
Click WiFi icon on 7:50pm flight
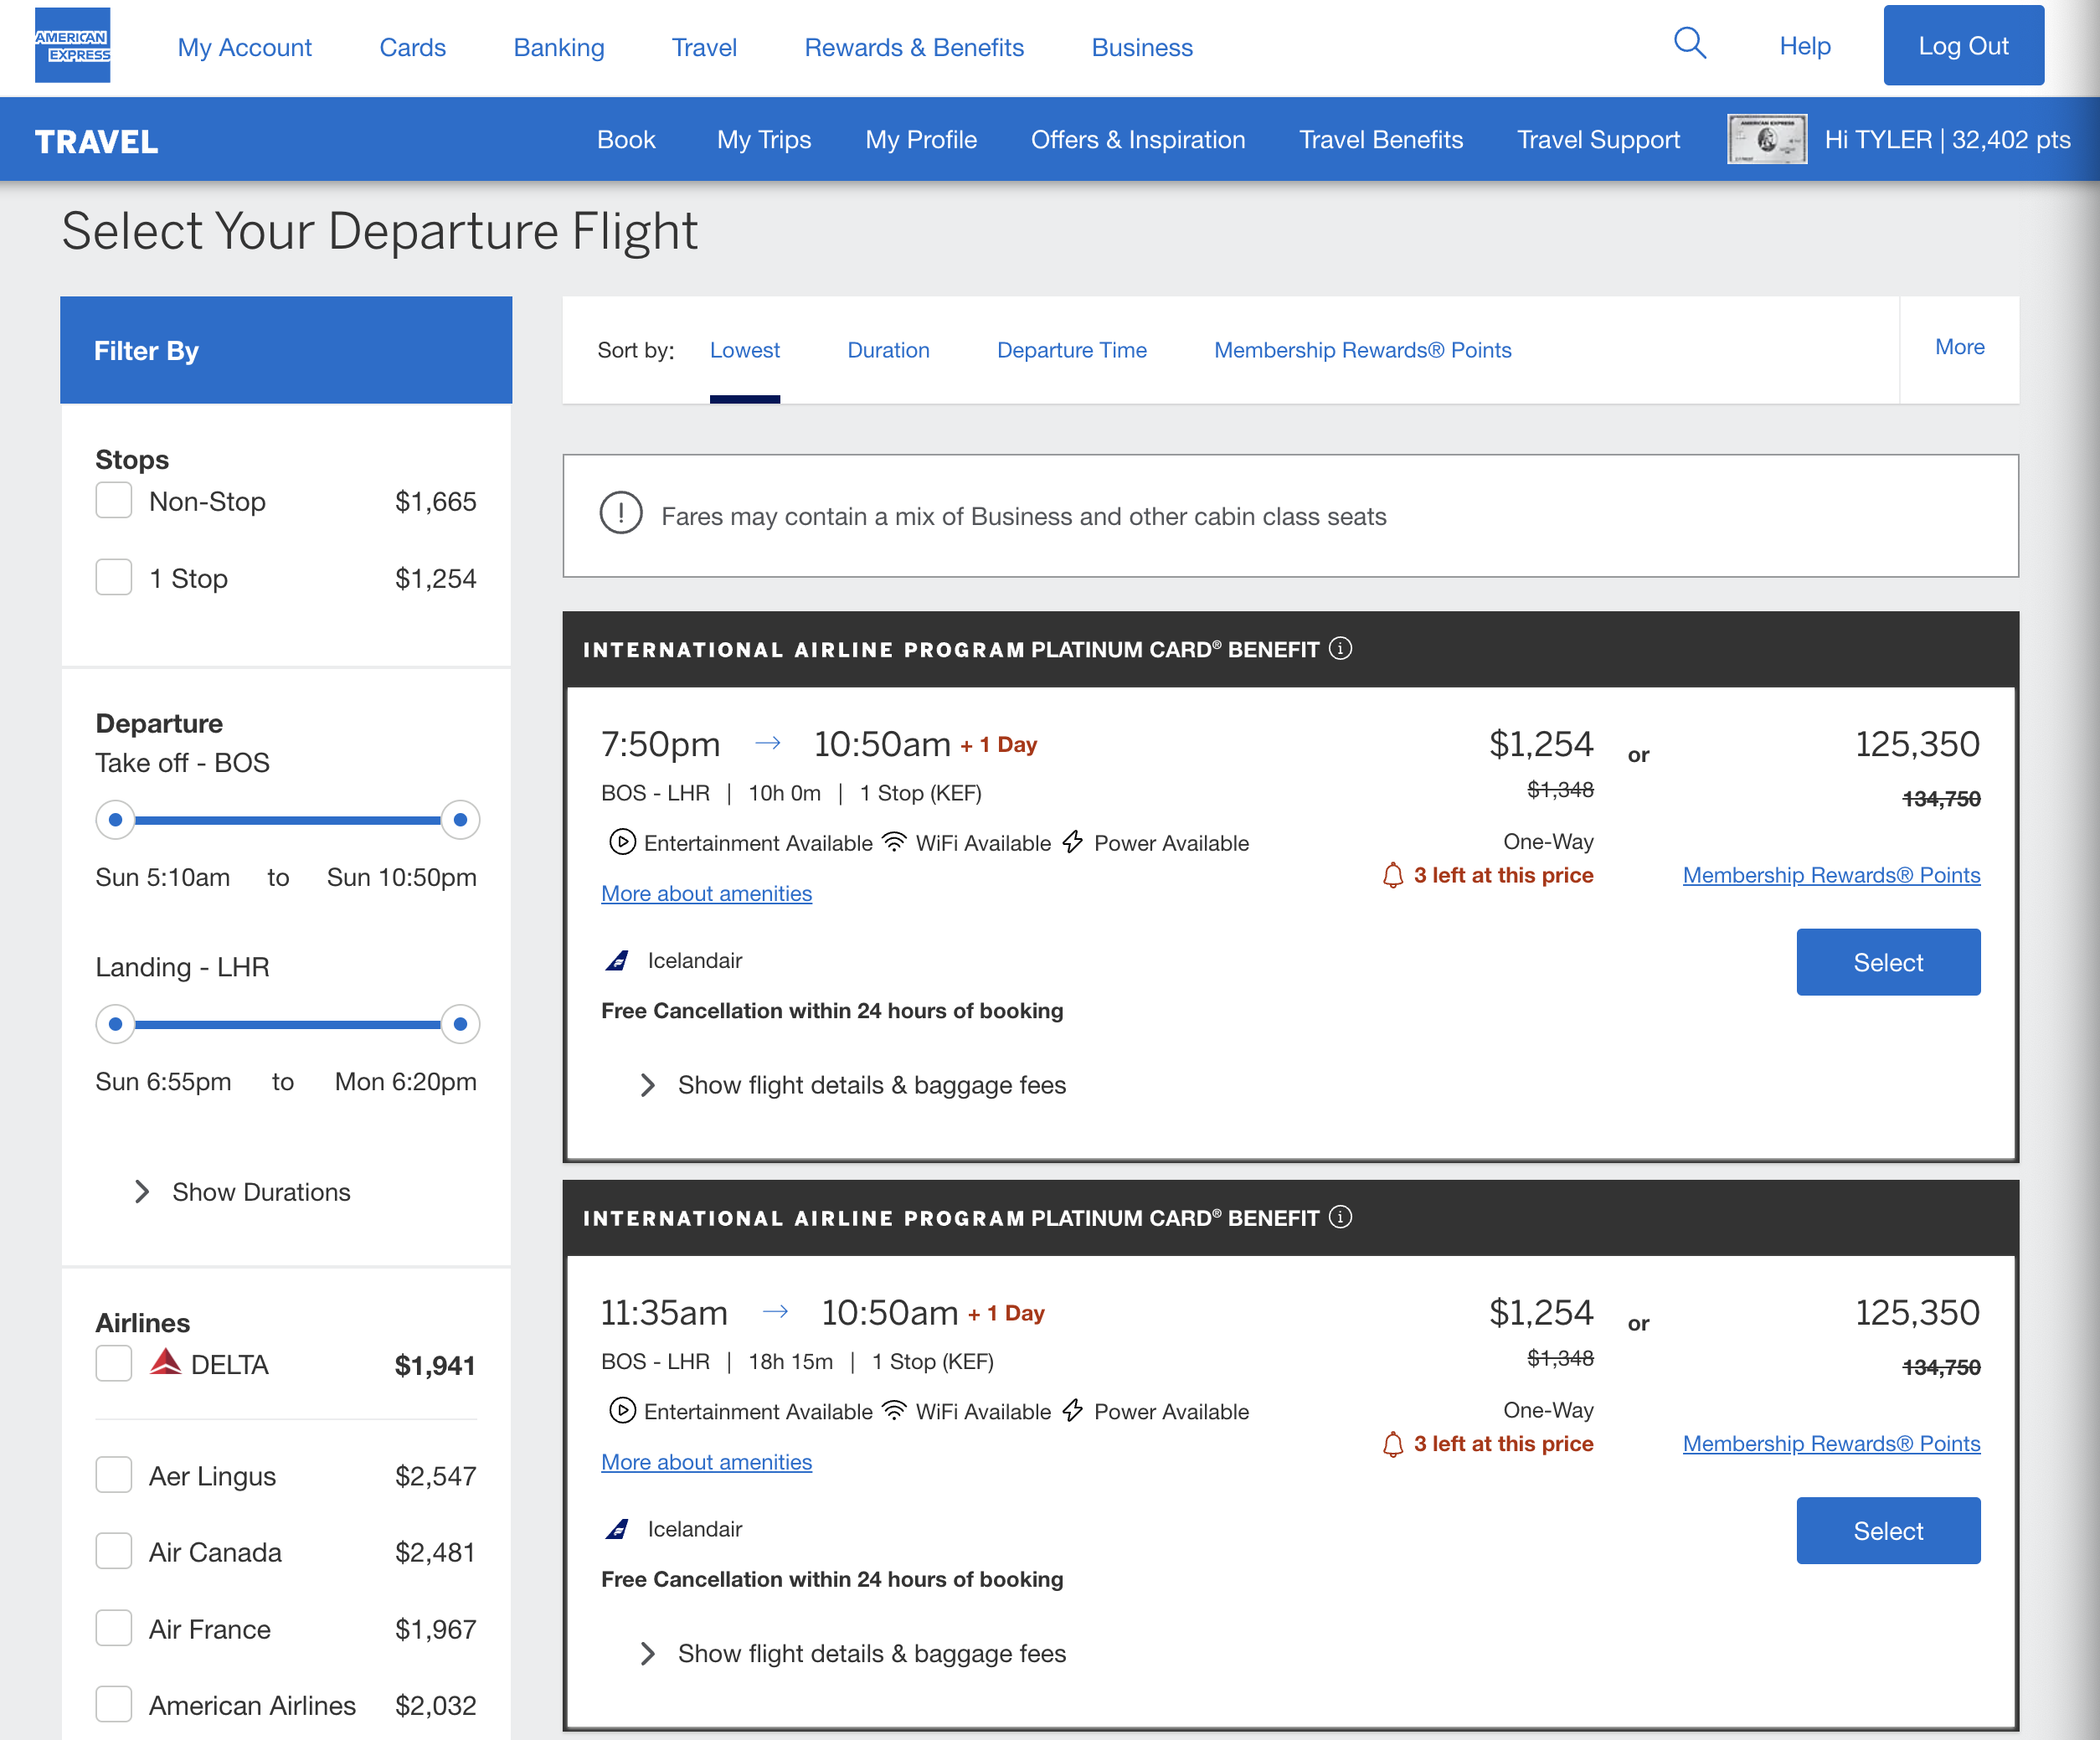[x=894, y=842]
